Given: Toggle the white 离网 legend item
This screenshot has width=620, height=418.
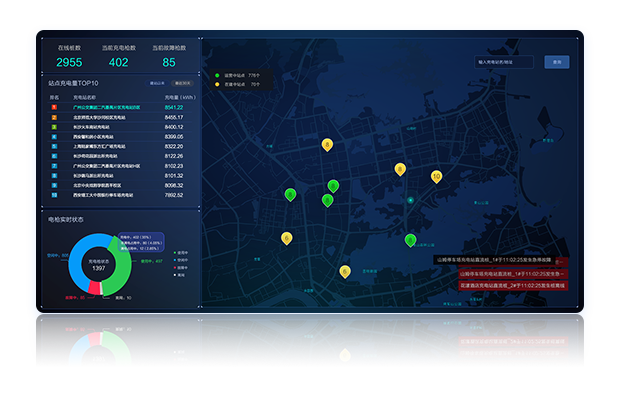Looking at the screenshot, I should point(180,275).
